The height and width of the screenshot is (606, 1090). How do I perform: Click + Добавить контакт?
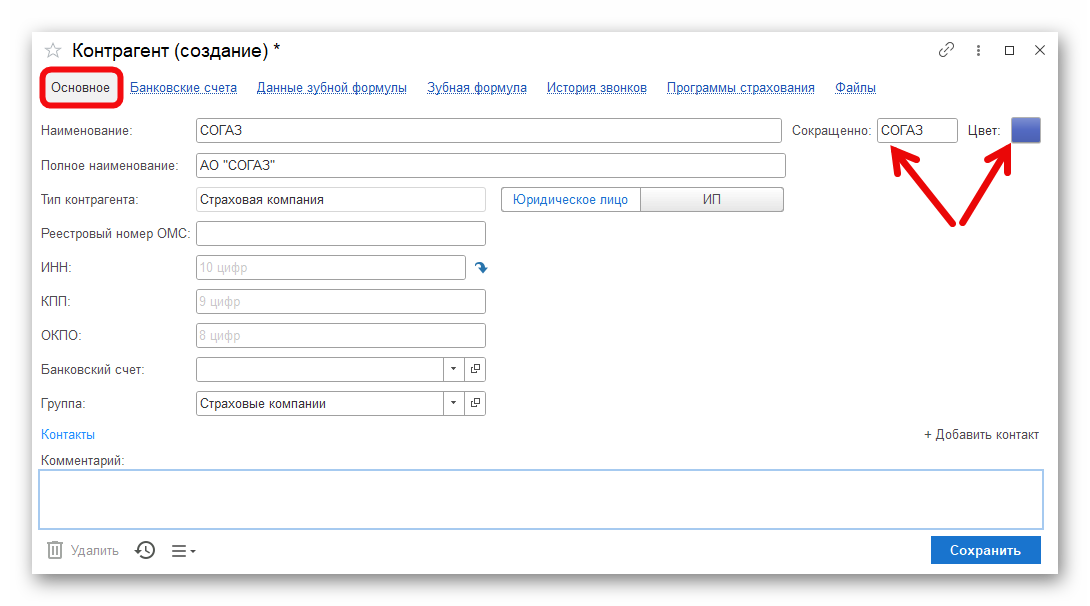[982, 434]
